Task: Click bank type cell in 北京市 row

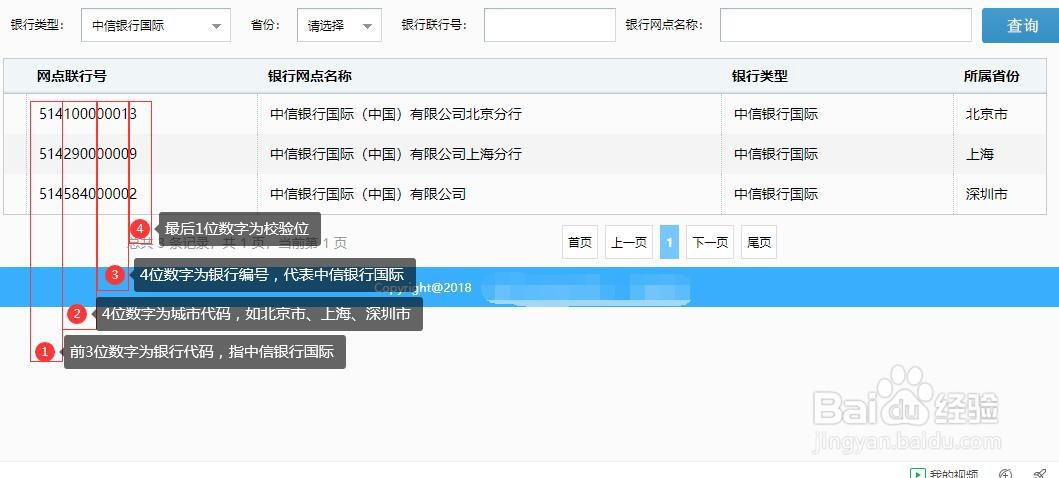Action: coord(776,114)
